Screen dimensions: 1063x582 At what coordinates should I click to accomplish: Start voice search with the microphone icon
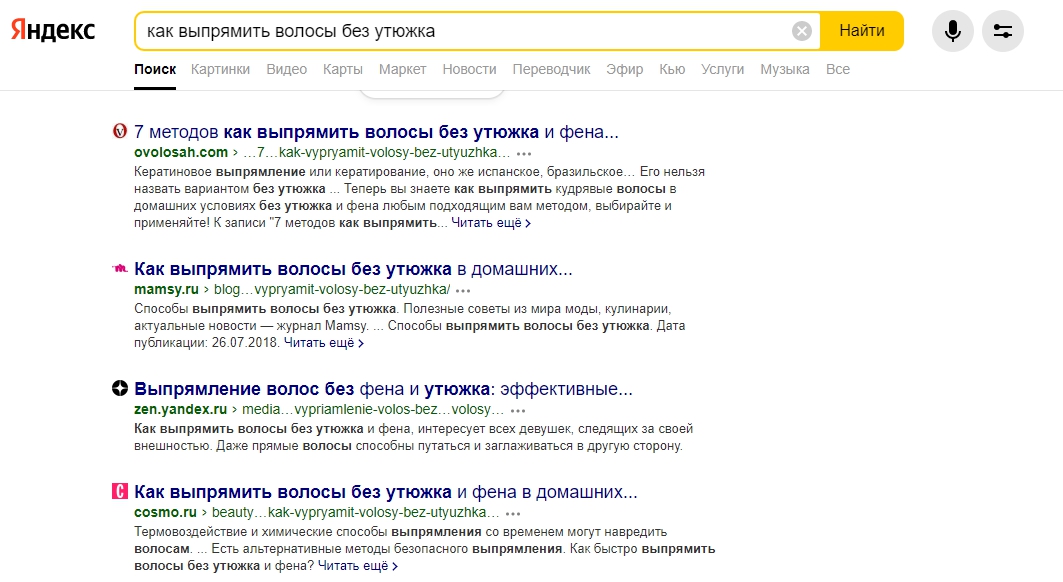(x=952, y=31)
